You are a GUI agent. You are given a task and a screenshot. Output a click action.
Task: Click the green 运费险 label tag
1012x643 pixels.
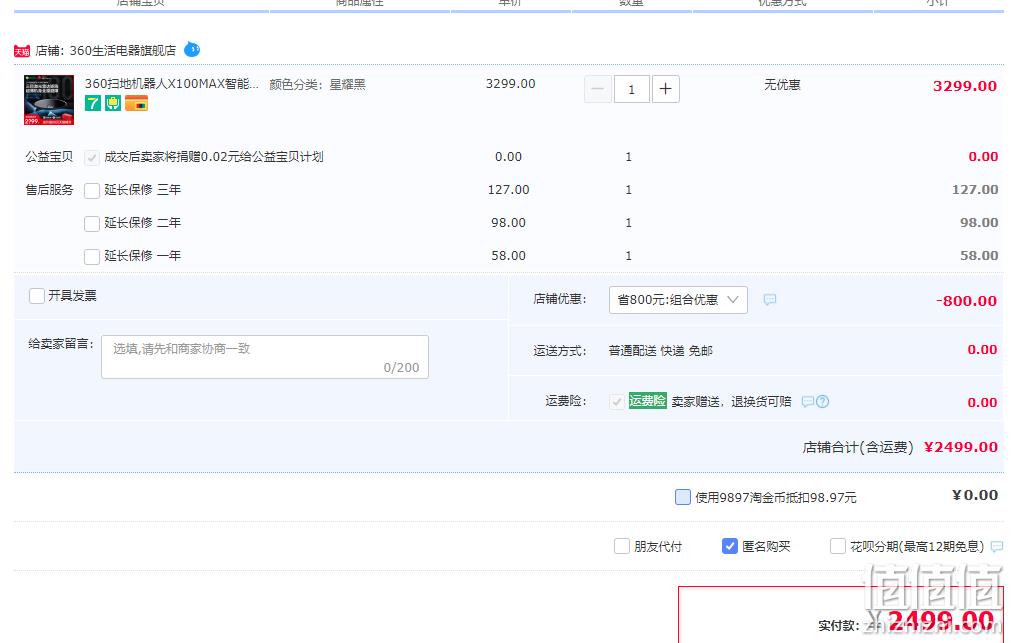(647, 401)
